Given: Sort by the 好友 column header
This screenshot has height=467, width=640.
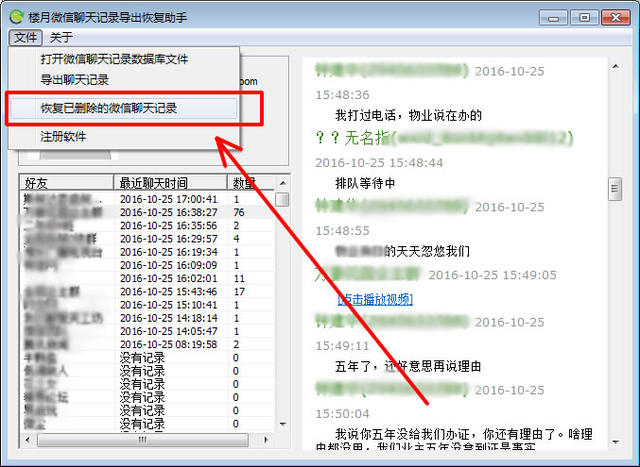Looking at the screenshot, I should 67,183.
